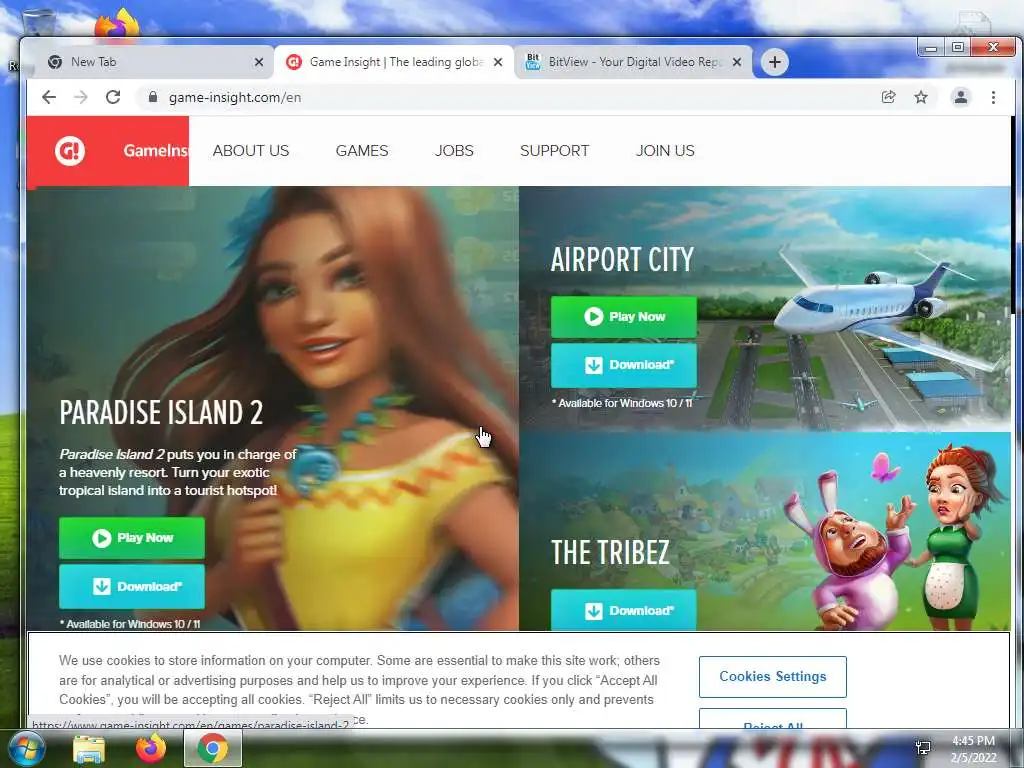Click Download for Paradise Island 2
The height and width of the screenshot is (768, 1024).
click(132, 586)
